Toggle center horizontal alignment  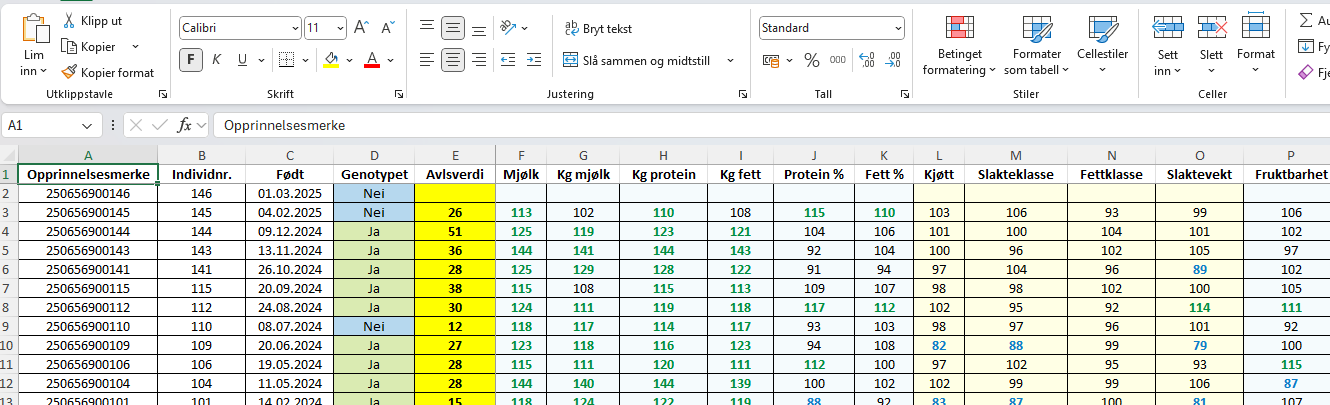(453, 60)
